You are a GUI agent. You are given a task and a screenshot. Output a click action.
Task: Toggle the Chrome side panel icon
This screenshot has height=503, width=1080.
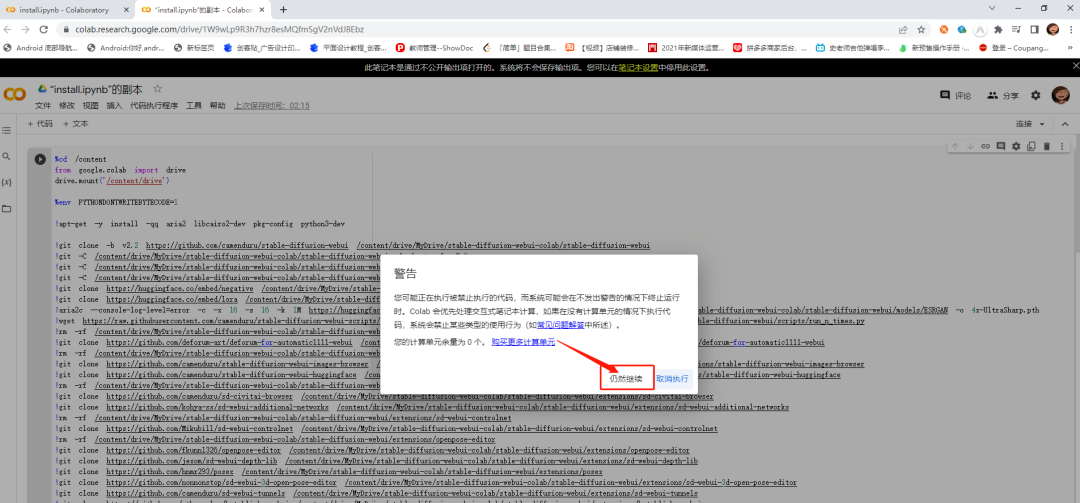(1034, 30)
